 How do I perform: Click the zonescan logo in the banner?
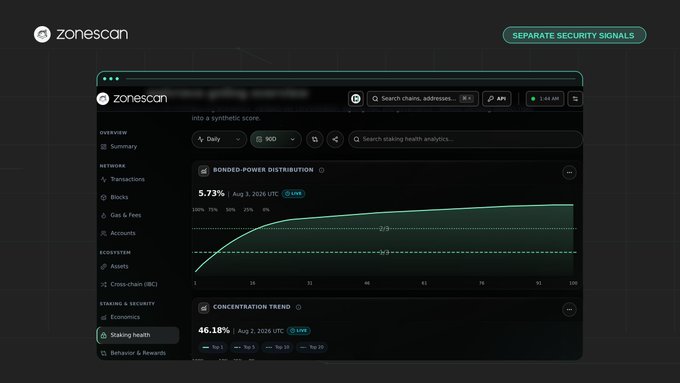[x=81, y=34]
